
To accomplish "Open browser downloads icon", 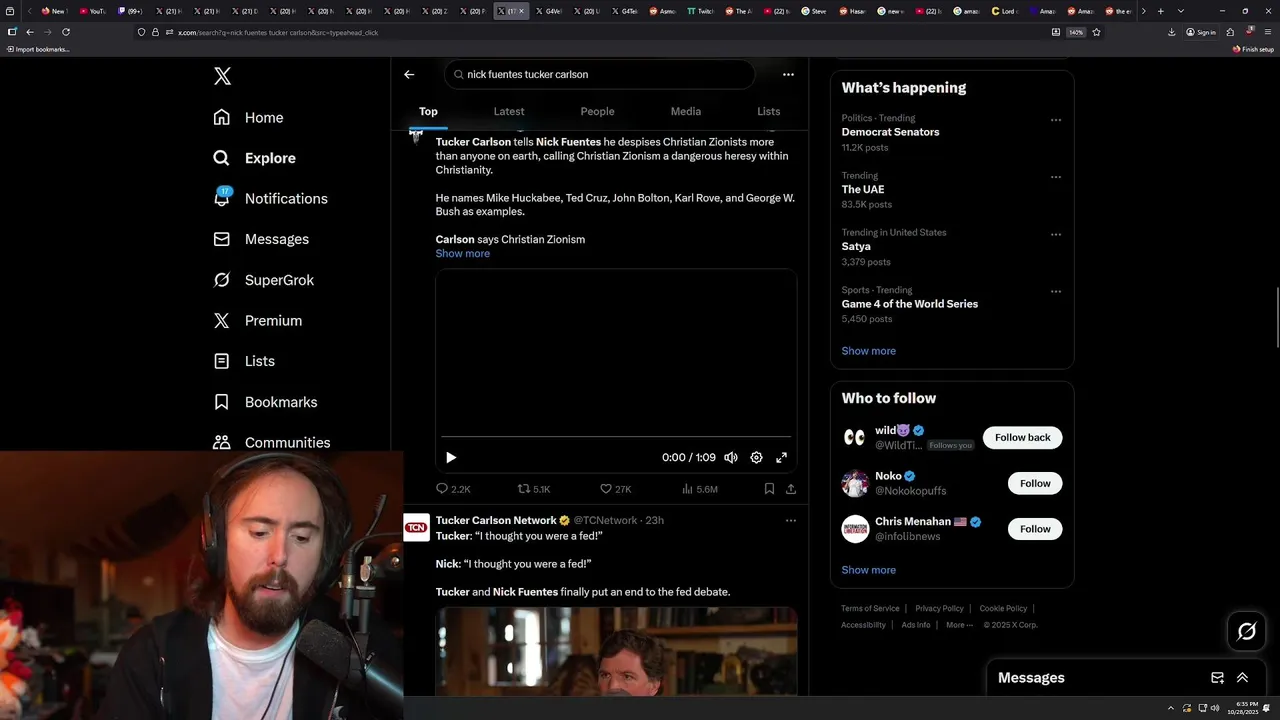I will [1171, 32].
